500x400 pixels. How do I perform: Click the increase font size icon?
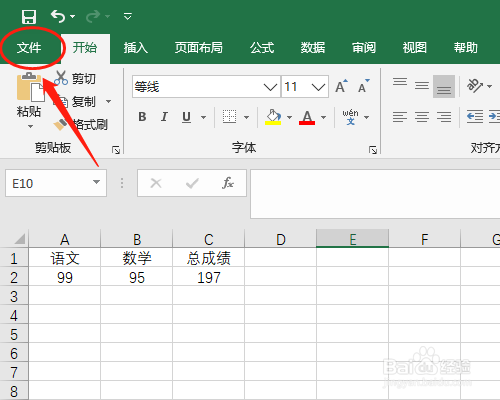tap(341, 86)
